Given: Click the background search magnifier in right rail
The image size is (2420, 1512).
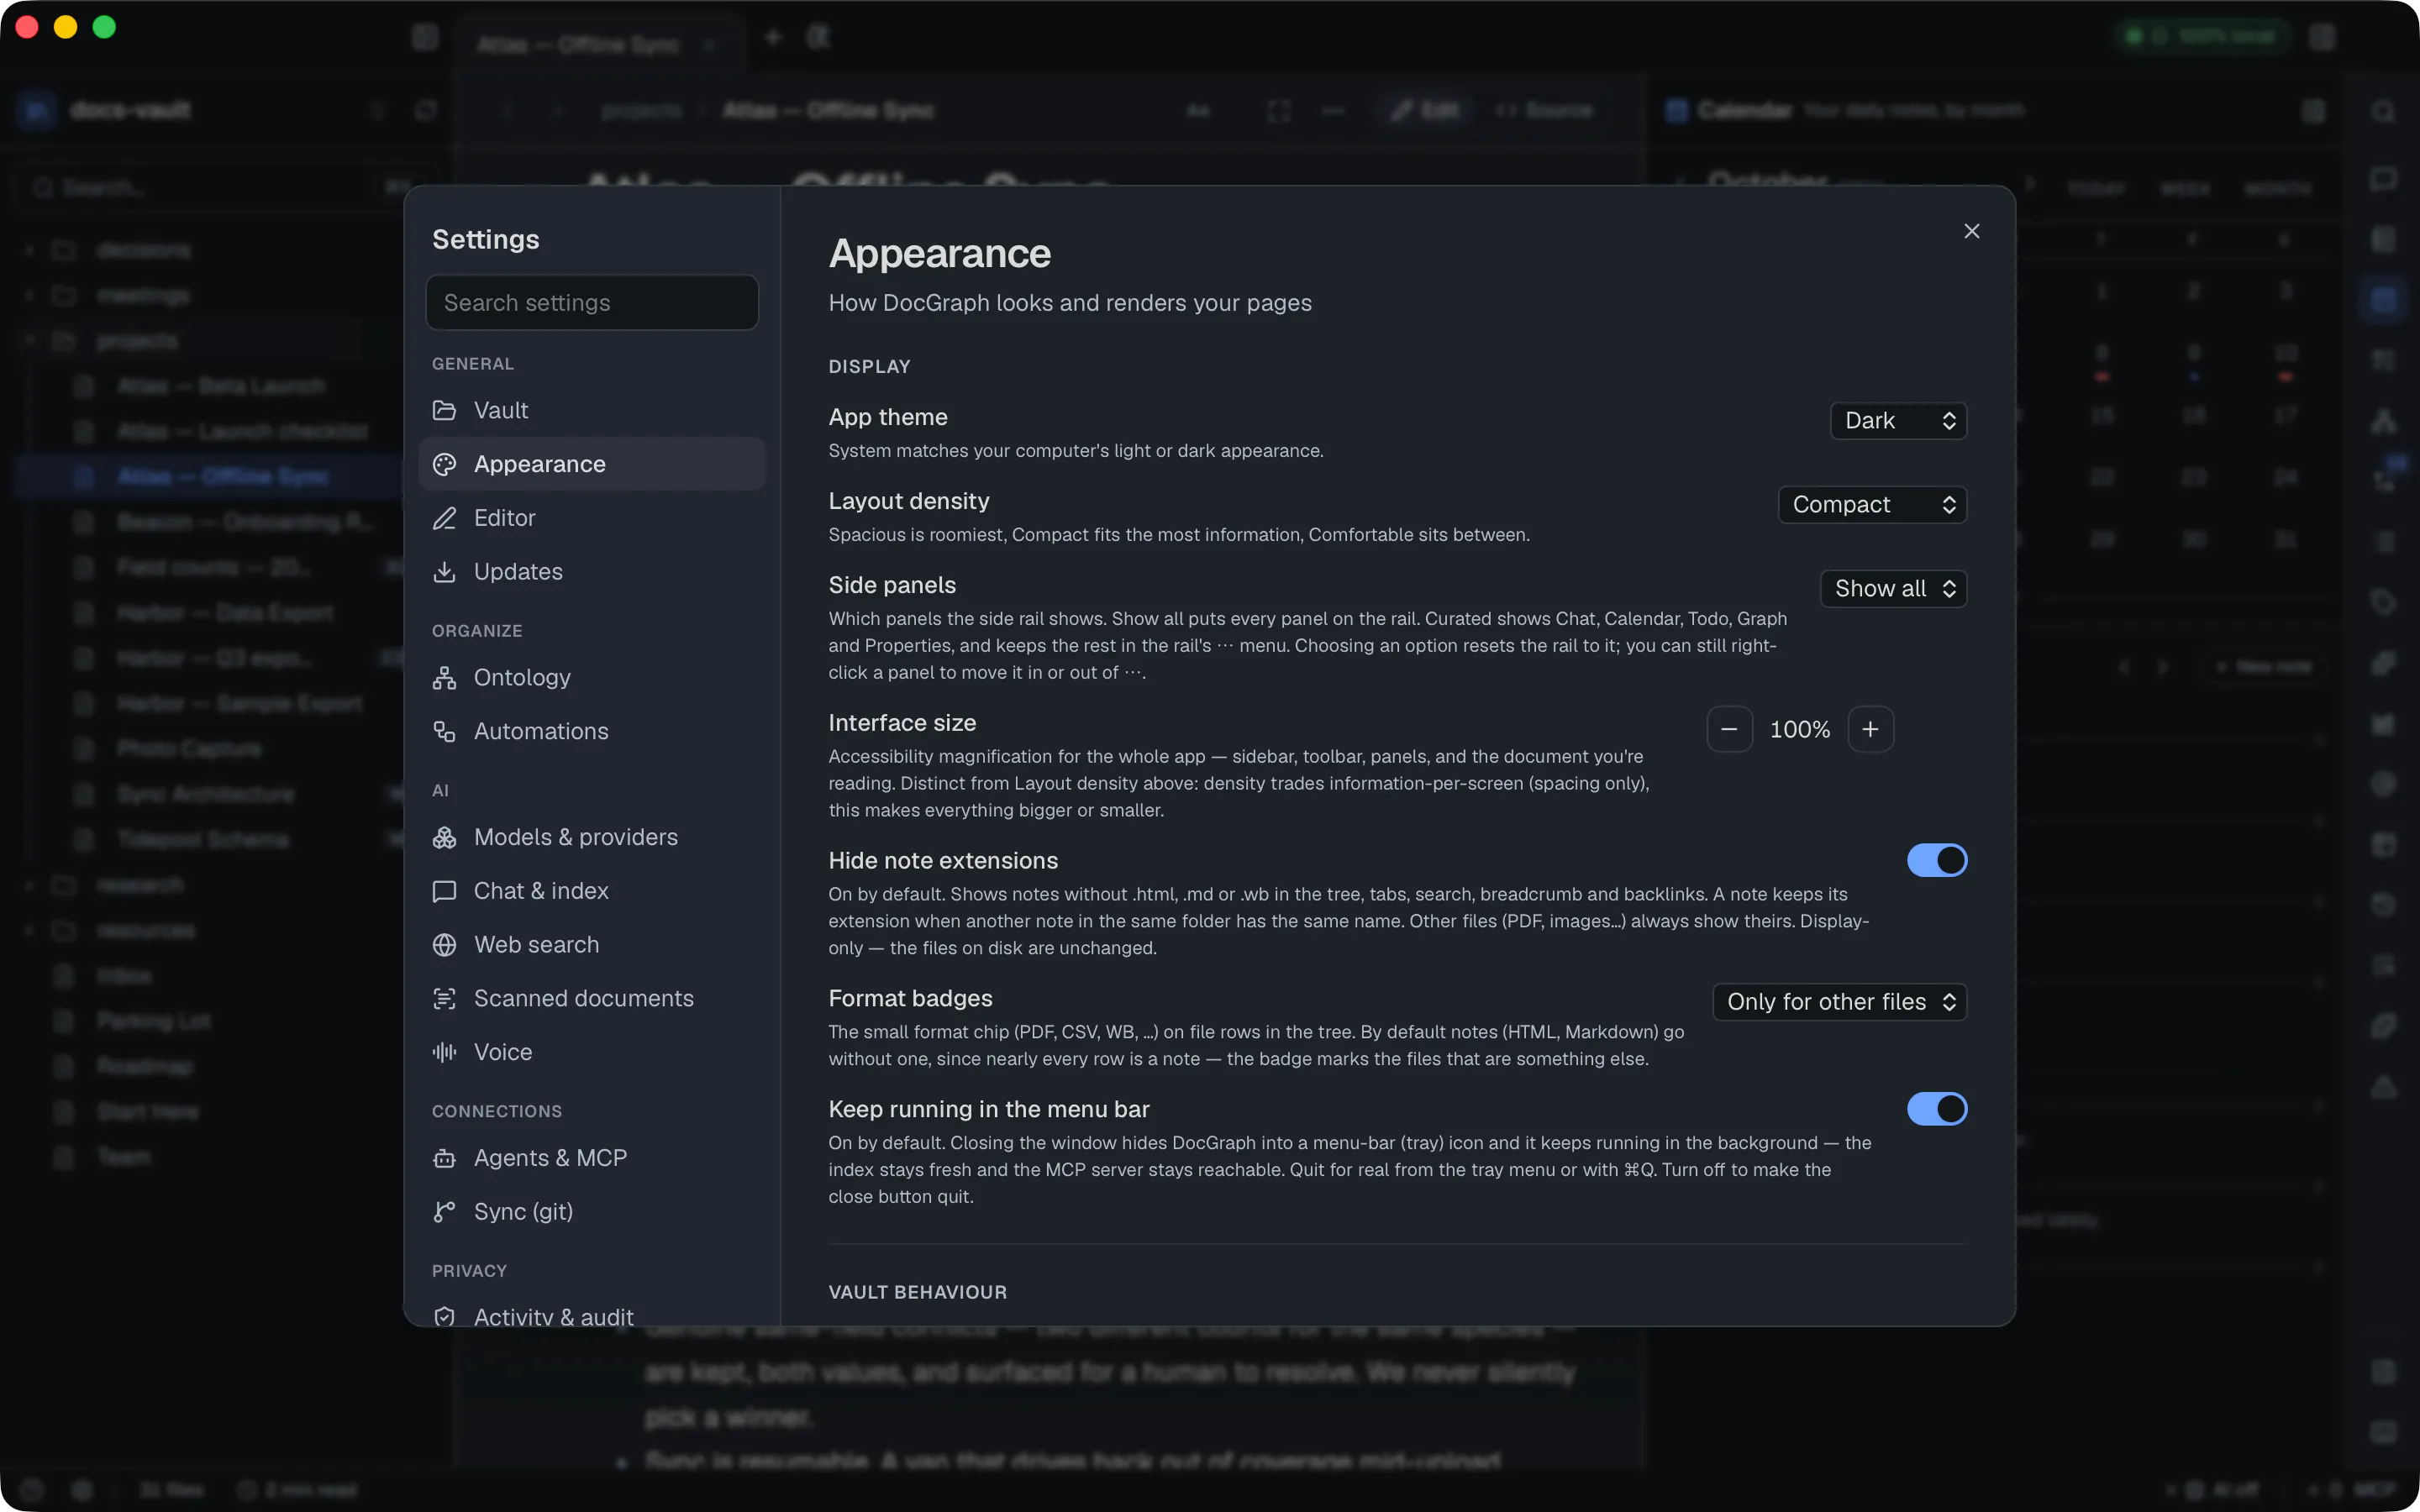Looking at the screenshot, I should point(2383,111).
